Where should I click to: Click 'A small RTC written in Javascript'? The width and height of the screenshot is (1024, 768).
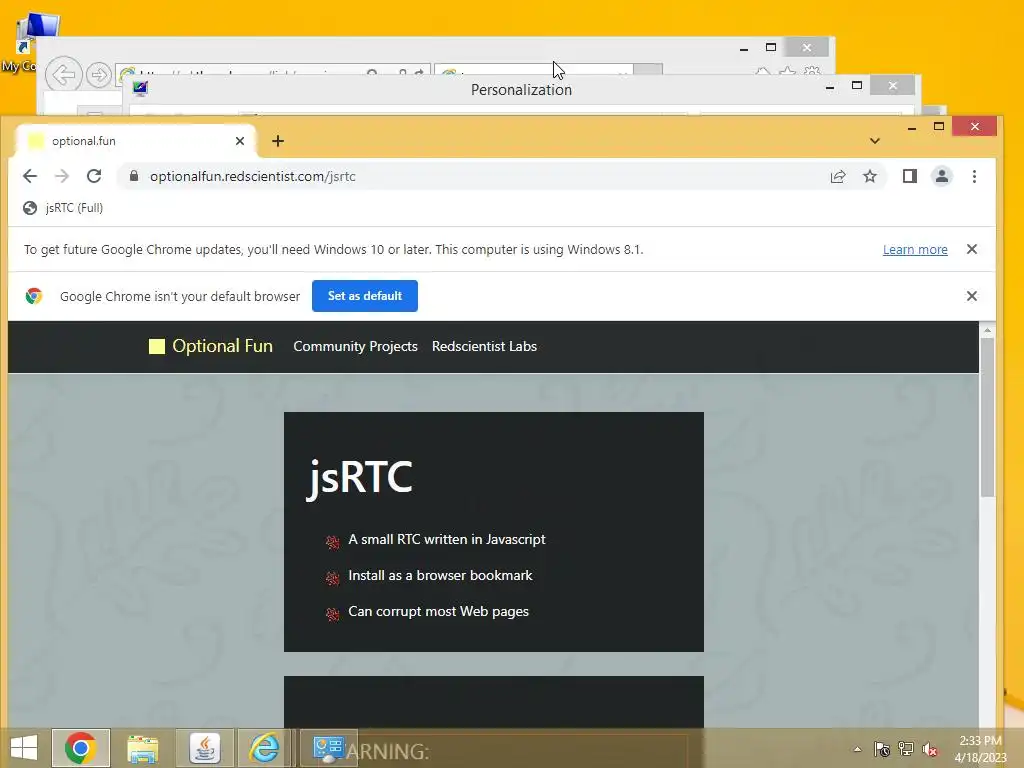pyautogui.click(x=447, y=539)
